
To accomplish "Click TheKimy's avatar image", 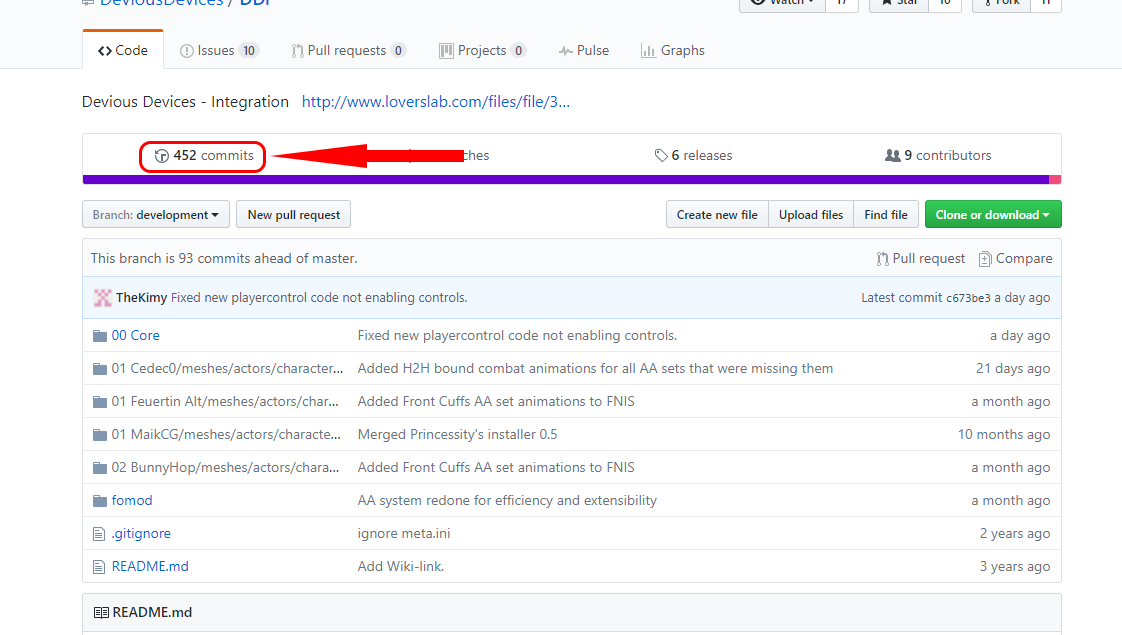I will pyautogui.click(x=102, y=297).
